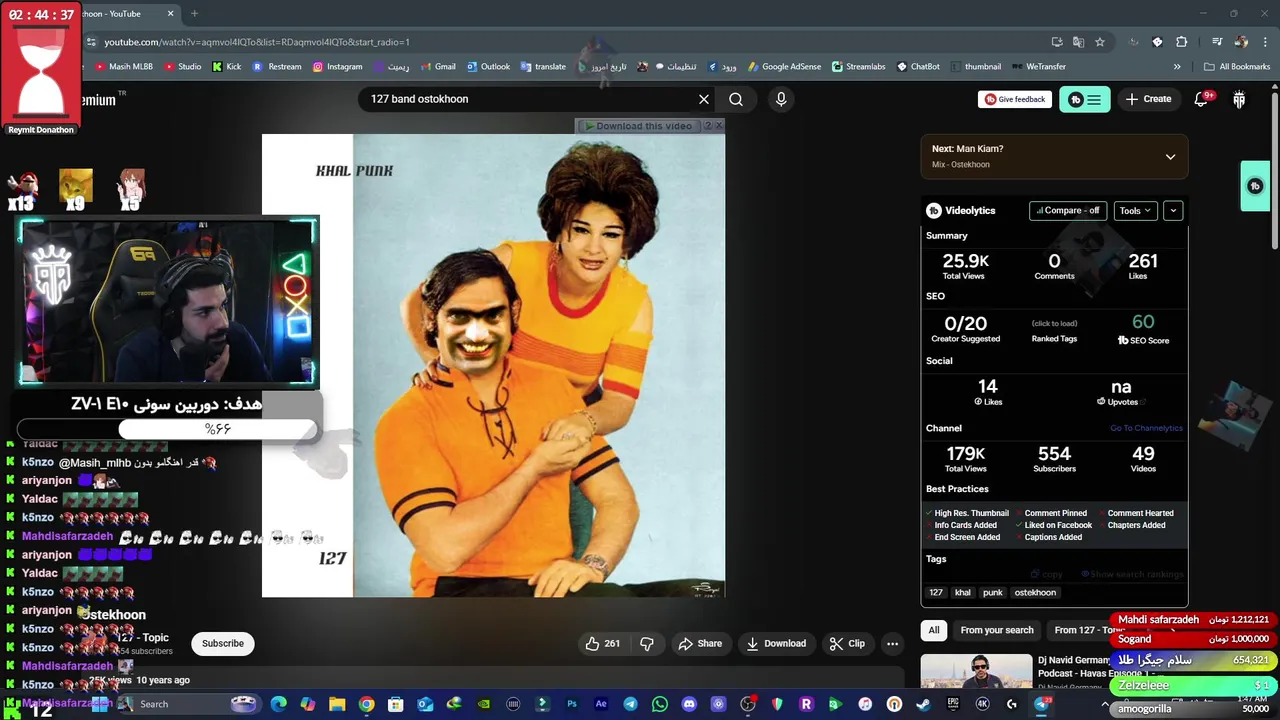Select the All filter chip

[x=934, y=630]
